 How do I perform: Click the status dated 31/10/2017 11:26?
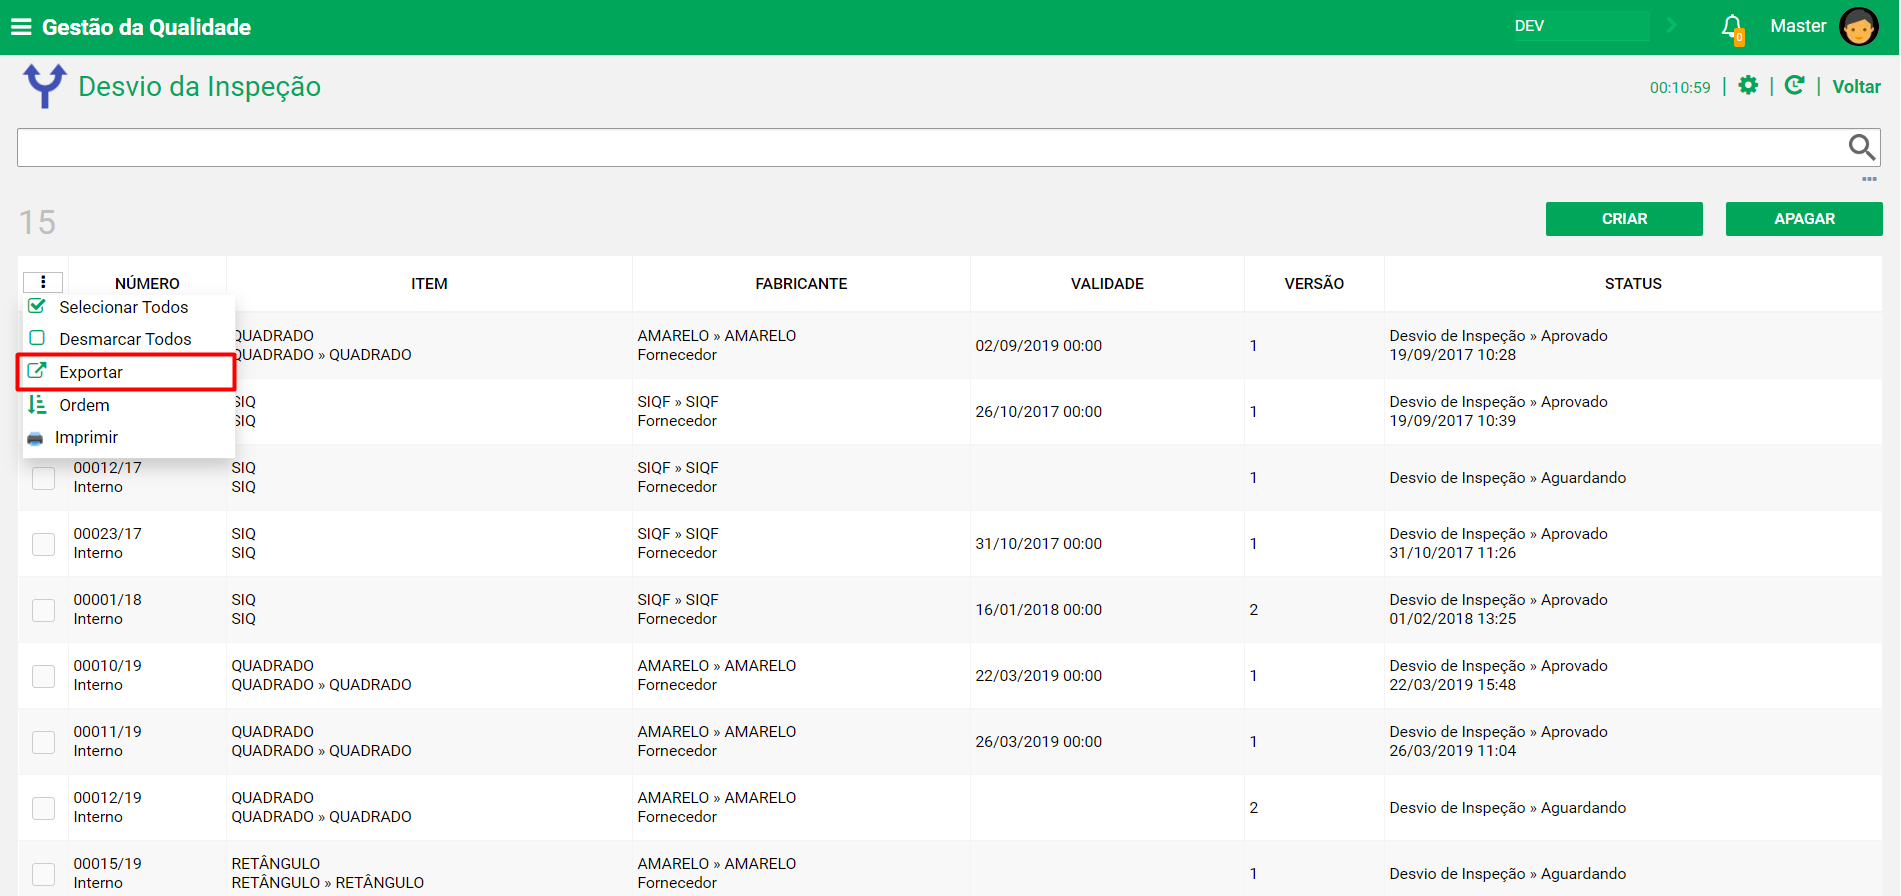[x=1498, y=543]
